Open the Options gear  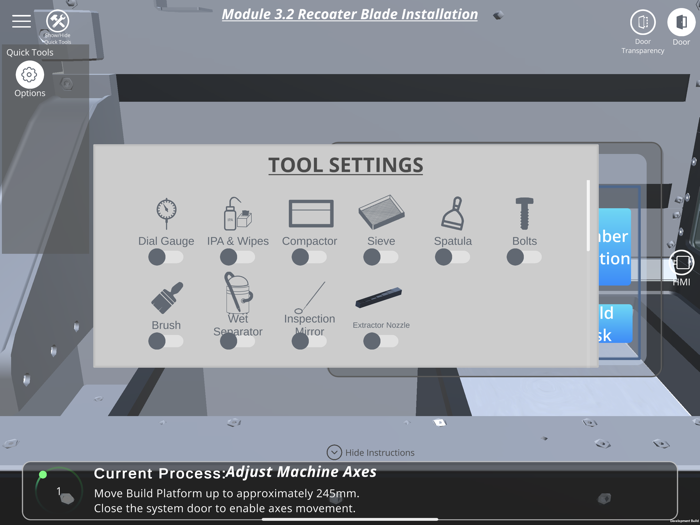pos(29,75)
